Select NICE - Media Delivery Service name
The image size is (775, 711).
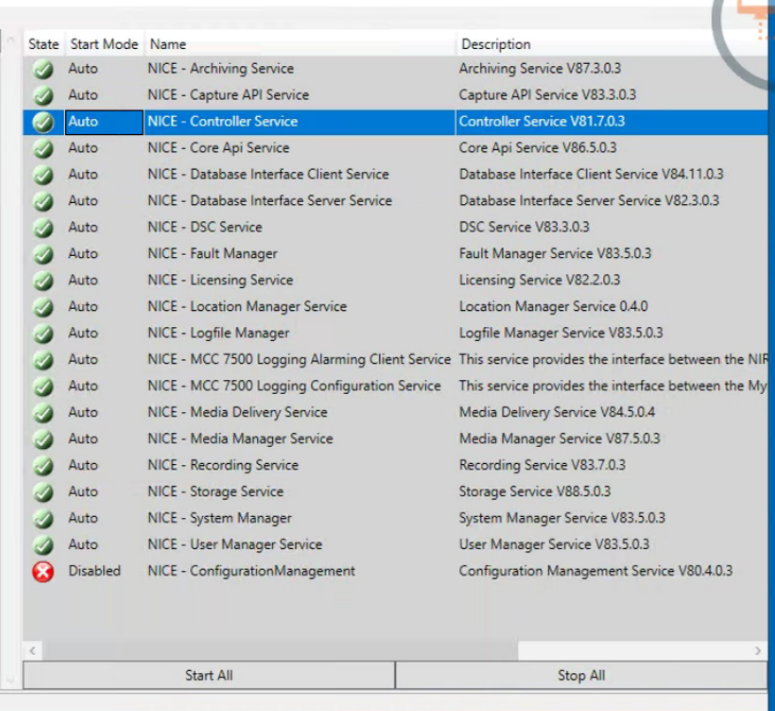coord(238,412)
